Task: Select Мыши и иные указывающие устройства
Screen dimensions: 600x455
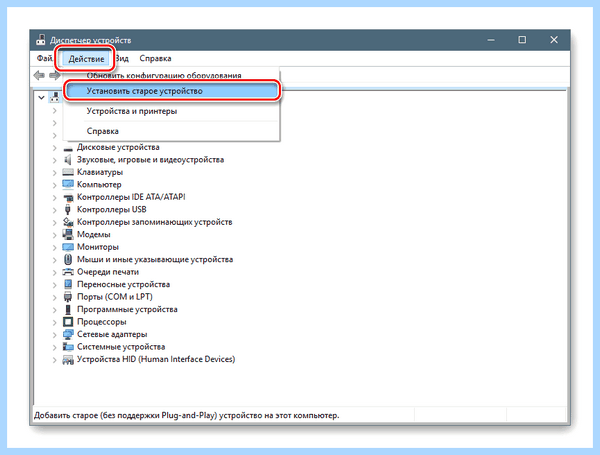Action: pyautogui.click(x=155, y=259)
